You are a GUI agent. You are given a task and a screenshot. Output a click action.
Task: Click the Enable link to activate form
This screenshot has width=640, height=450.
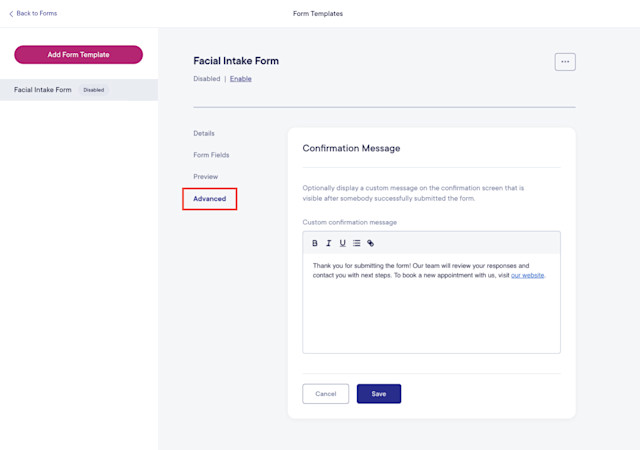240,79
